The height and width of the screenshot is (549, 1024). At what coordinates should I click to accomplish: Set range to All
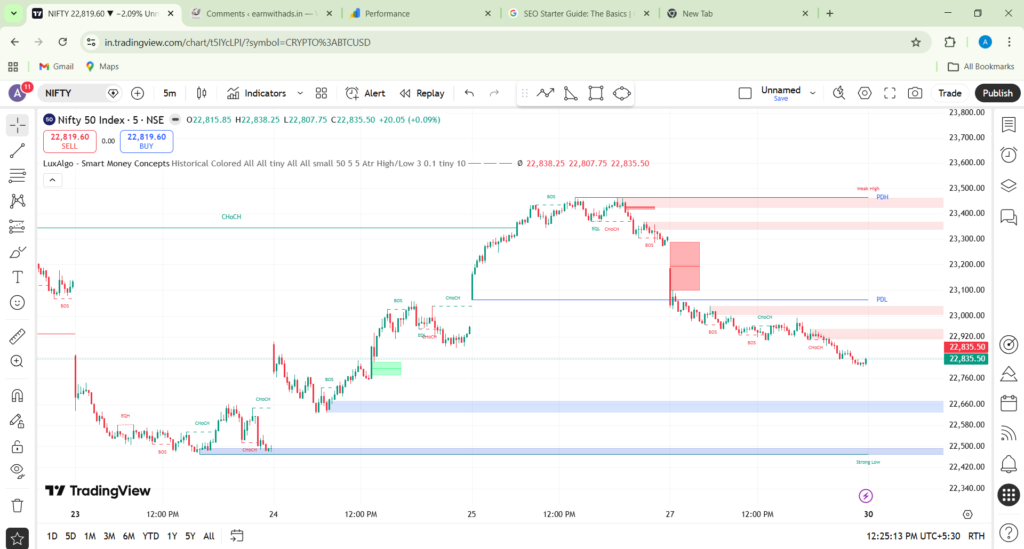click(x=209, y=536)
